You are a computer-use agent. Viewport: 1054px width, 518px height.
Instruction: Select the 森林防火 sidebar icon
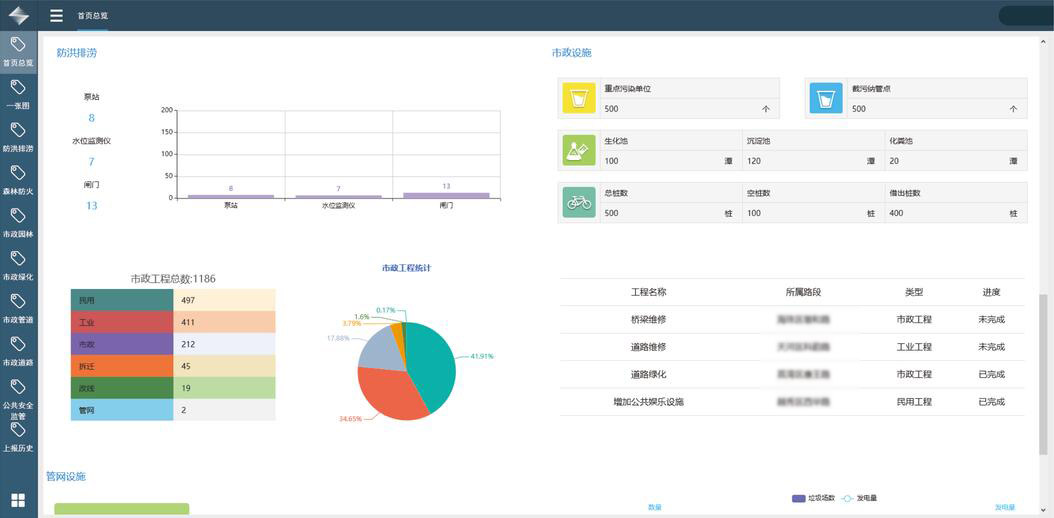coord(18,179)
